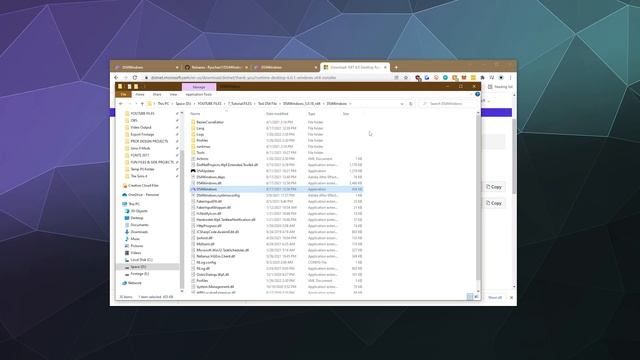Open Chrome Reading list
This screenshot has width=640, height=360.
[x=501, y=87]
